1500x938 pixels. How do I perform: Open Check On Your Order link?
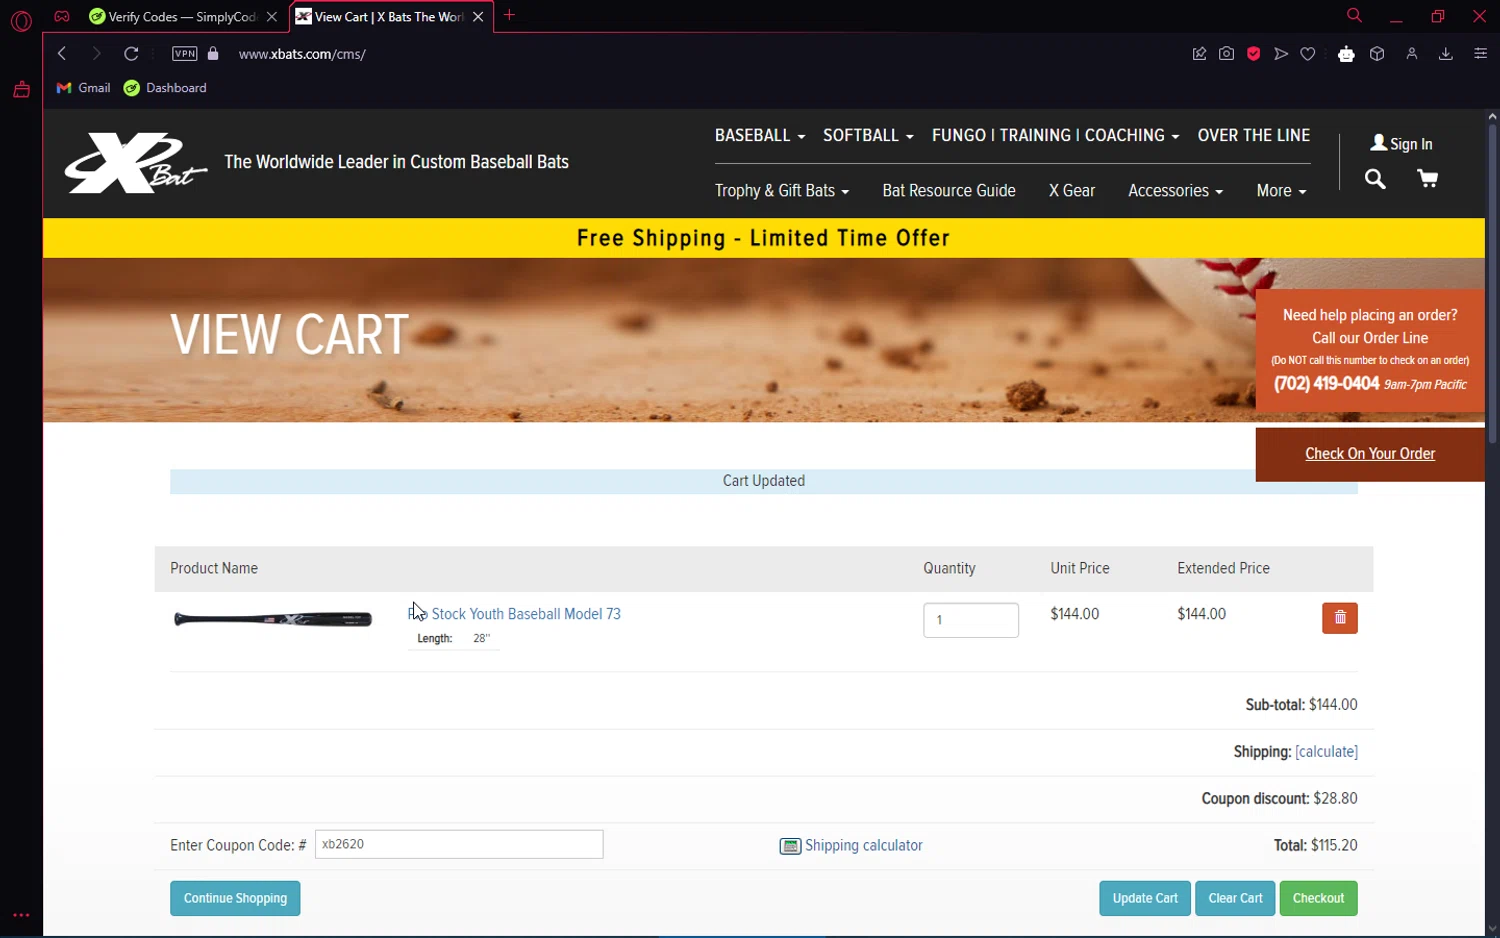(x=1370, y=454)
